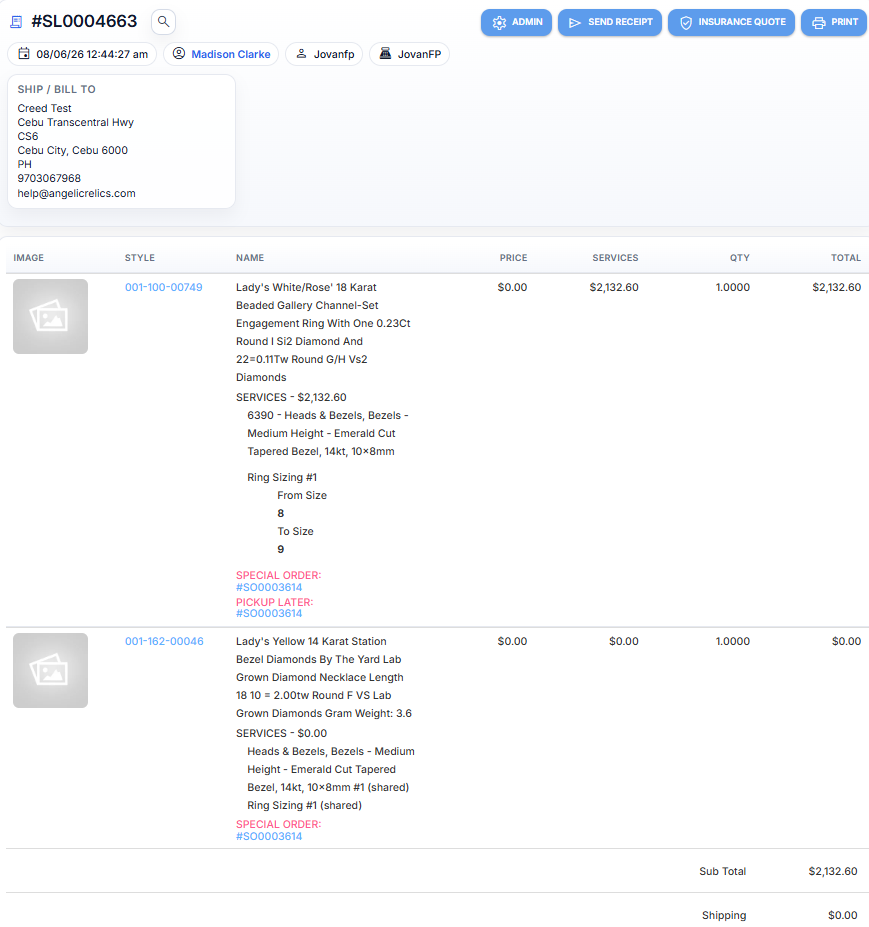Click the date chip 08/06/26 12:44:27 am

pos(82,54)
